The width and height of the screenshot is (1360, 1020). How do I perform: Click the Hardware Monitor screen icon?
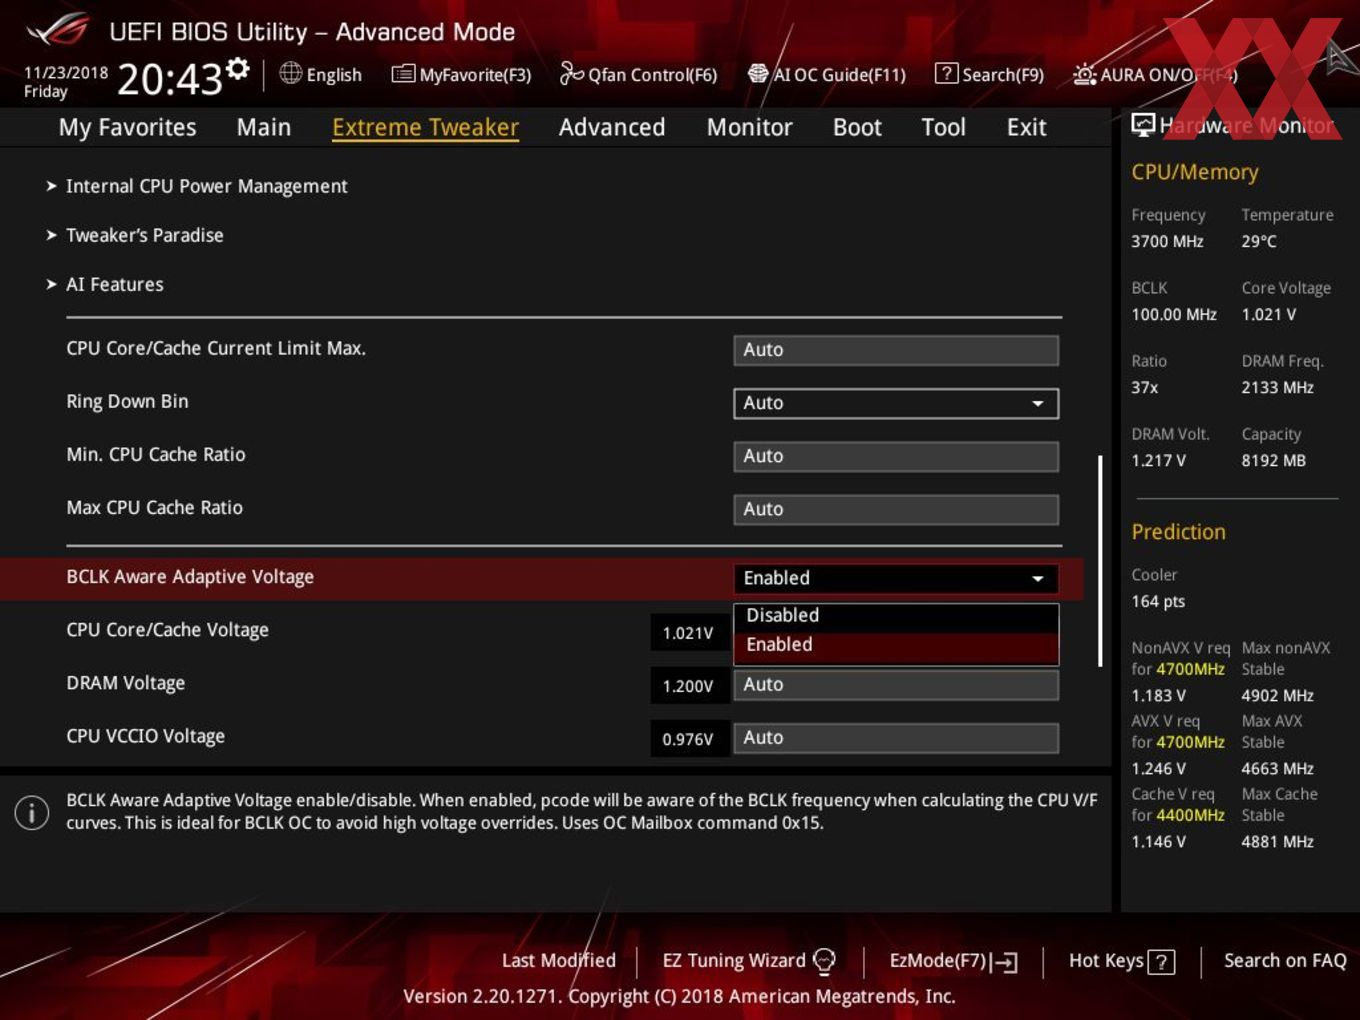click(1143, 125)
